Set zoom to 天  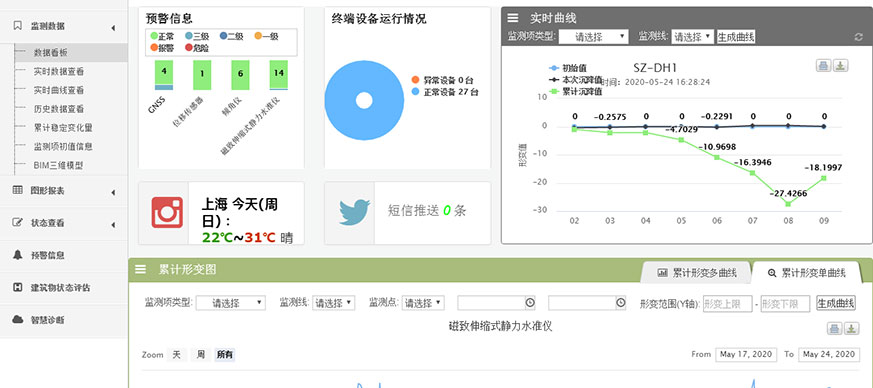coord(176,355)
